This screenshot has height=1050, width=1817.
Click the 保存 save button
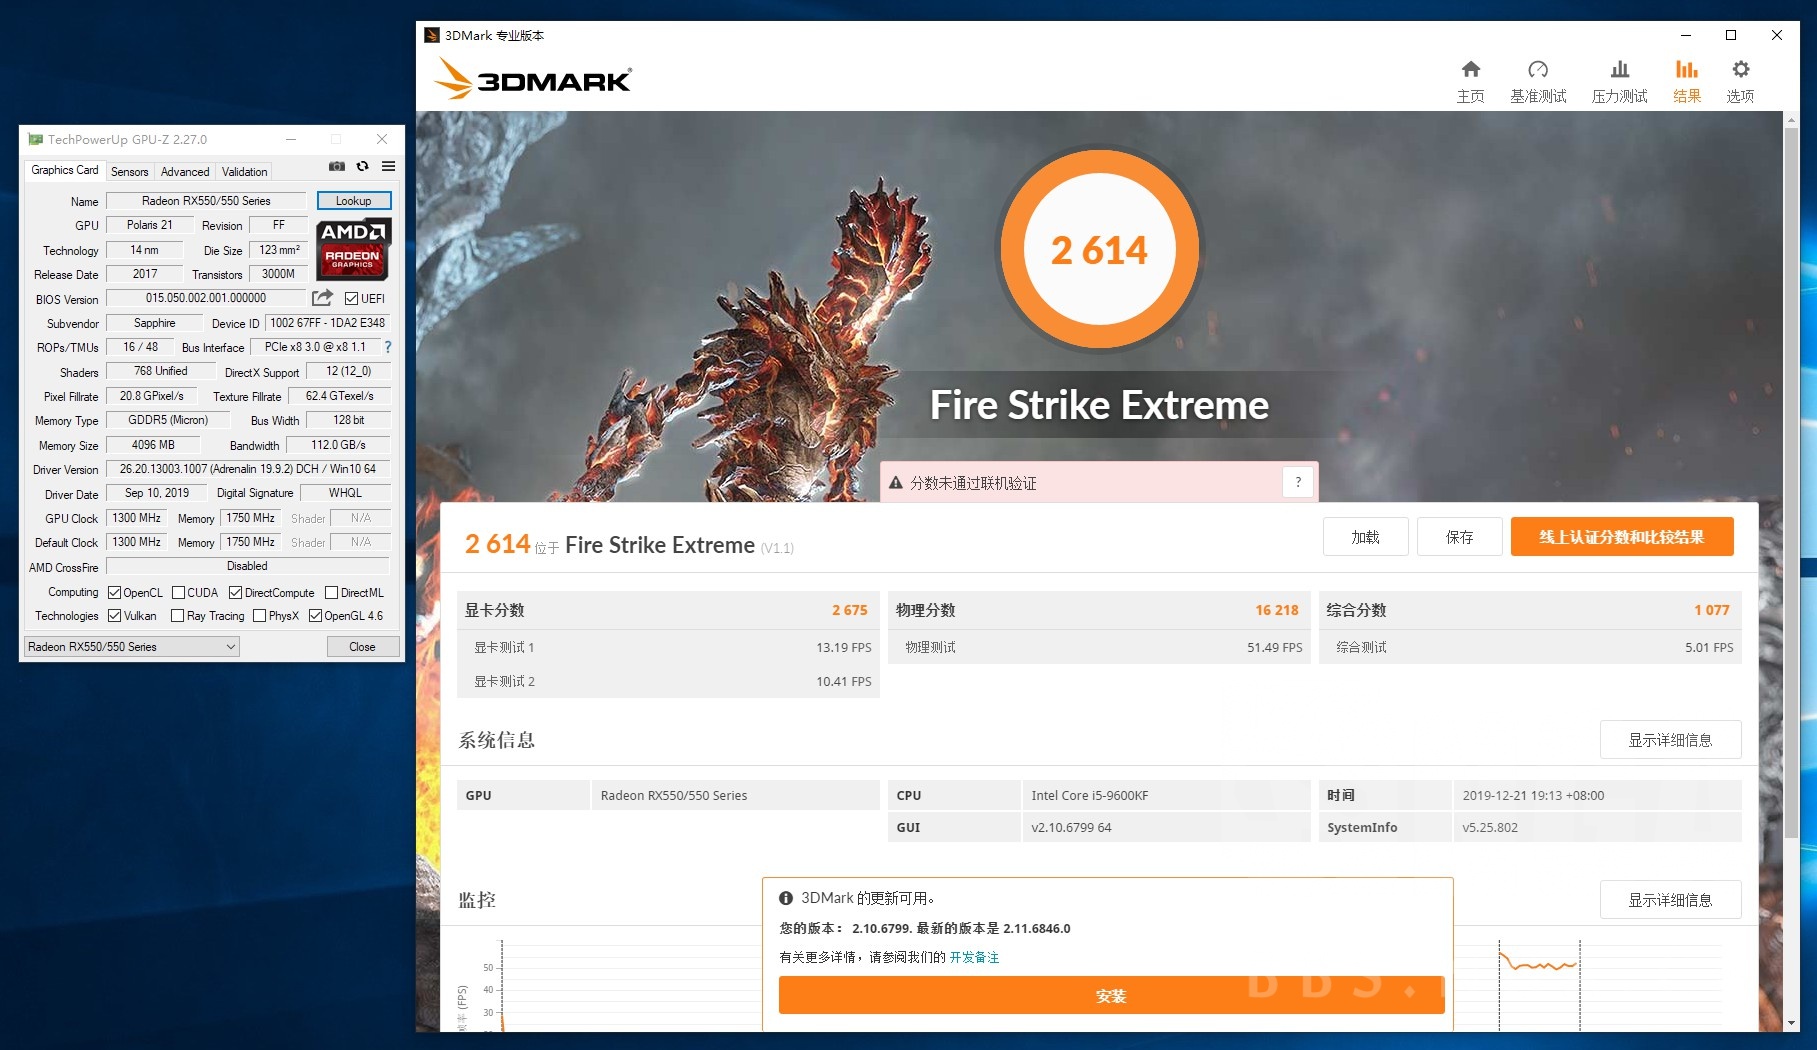tap(1459, 536)
